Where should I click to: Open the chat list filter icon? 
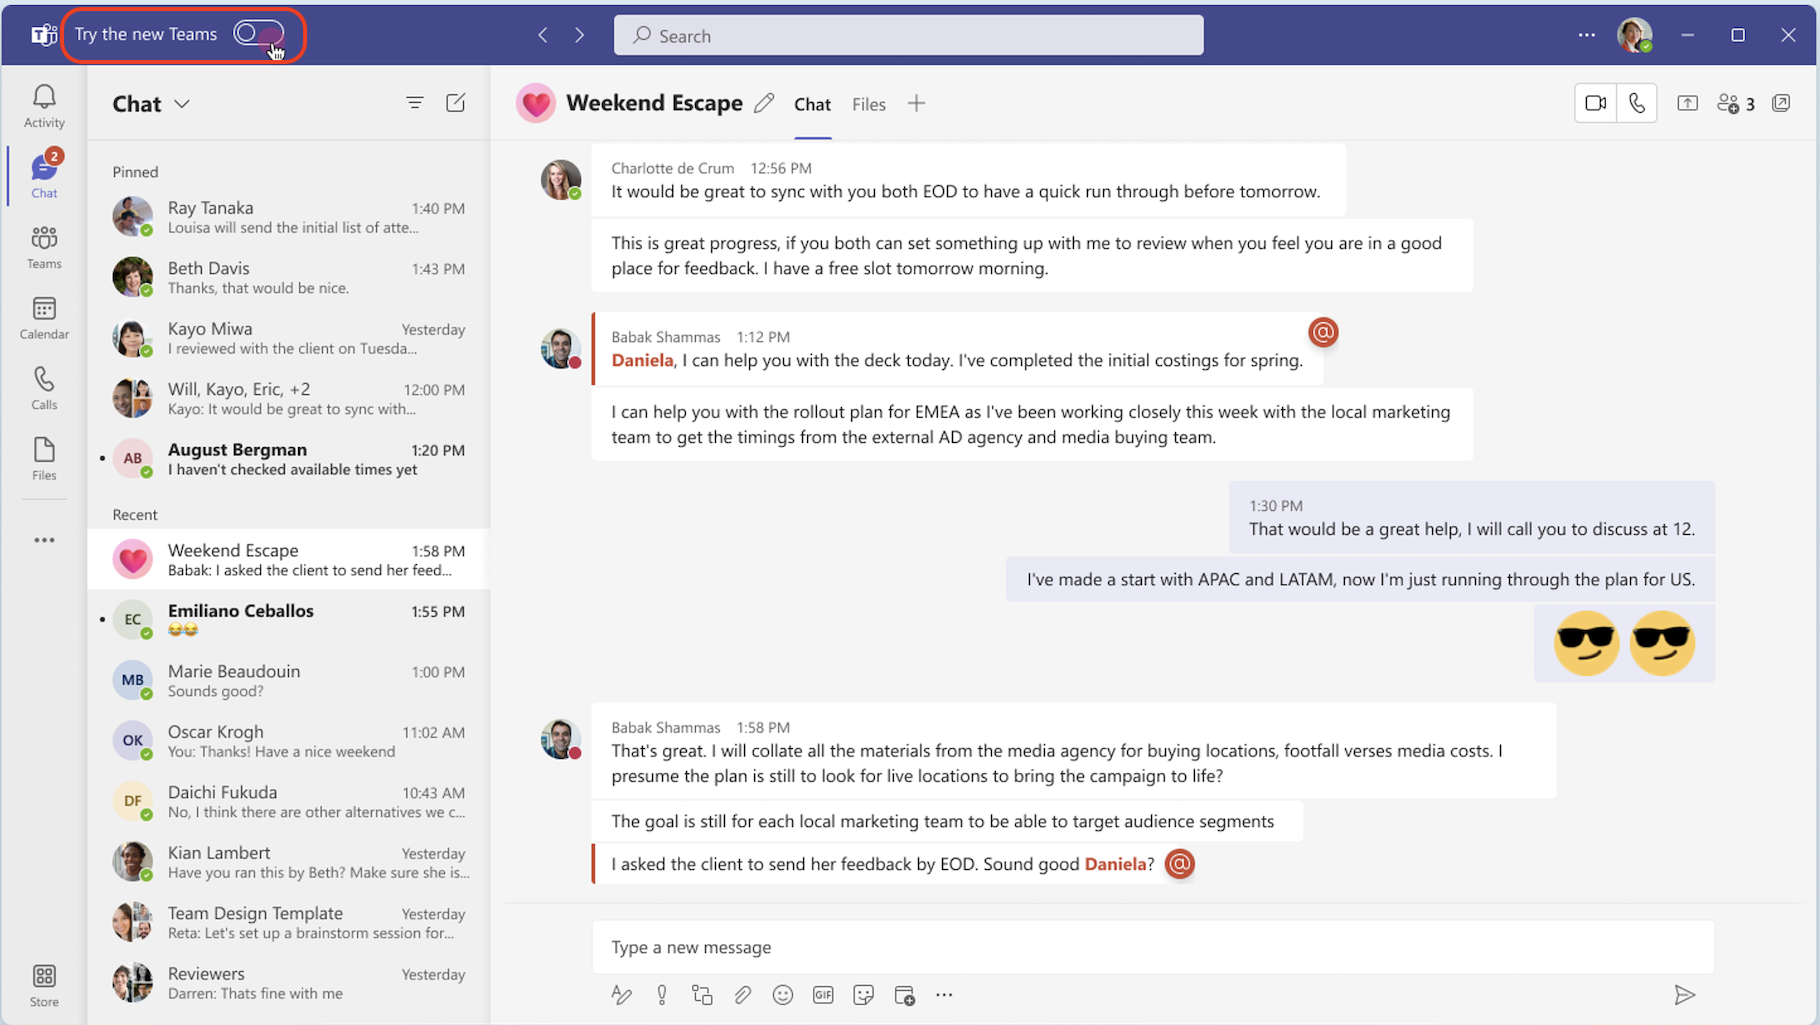click(415, 103)
